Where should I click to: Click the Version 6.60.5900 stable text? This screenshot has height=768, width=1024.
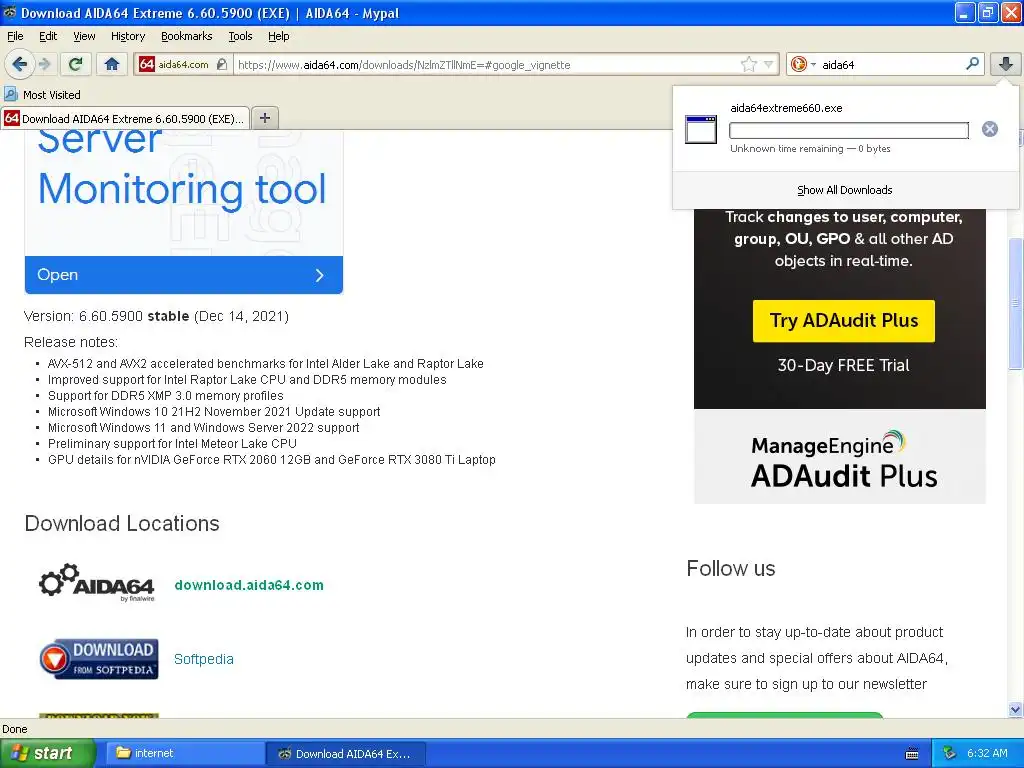pos(156,316)
